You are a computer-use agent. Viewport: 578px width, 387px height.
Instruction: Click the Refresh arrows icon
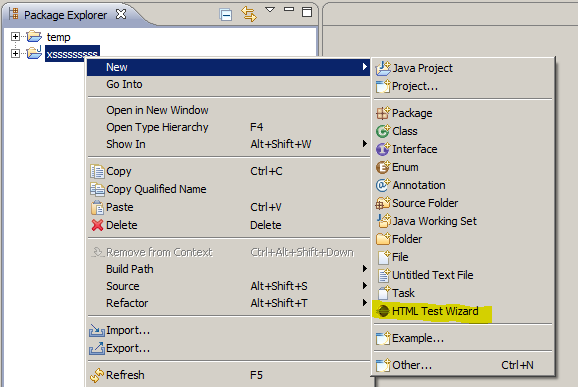click(x=97, y=375)
